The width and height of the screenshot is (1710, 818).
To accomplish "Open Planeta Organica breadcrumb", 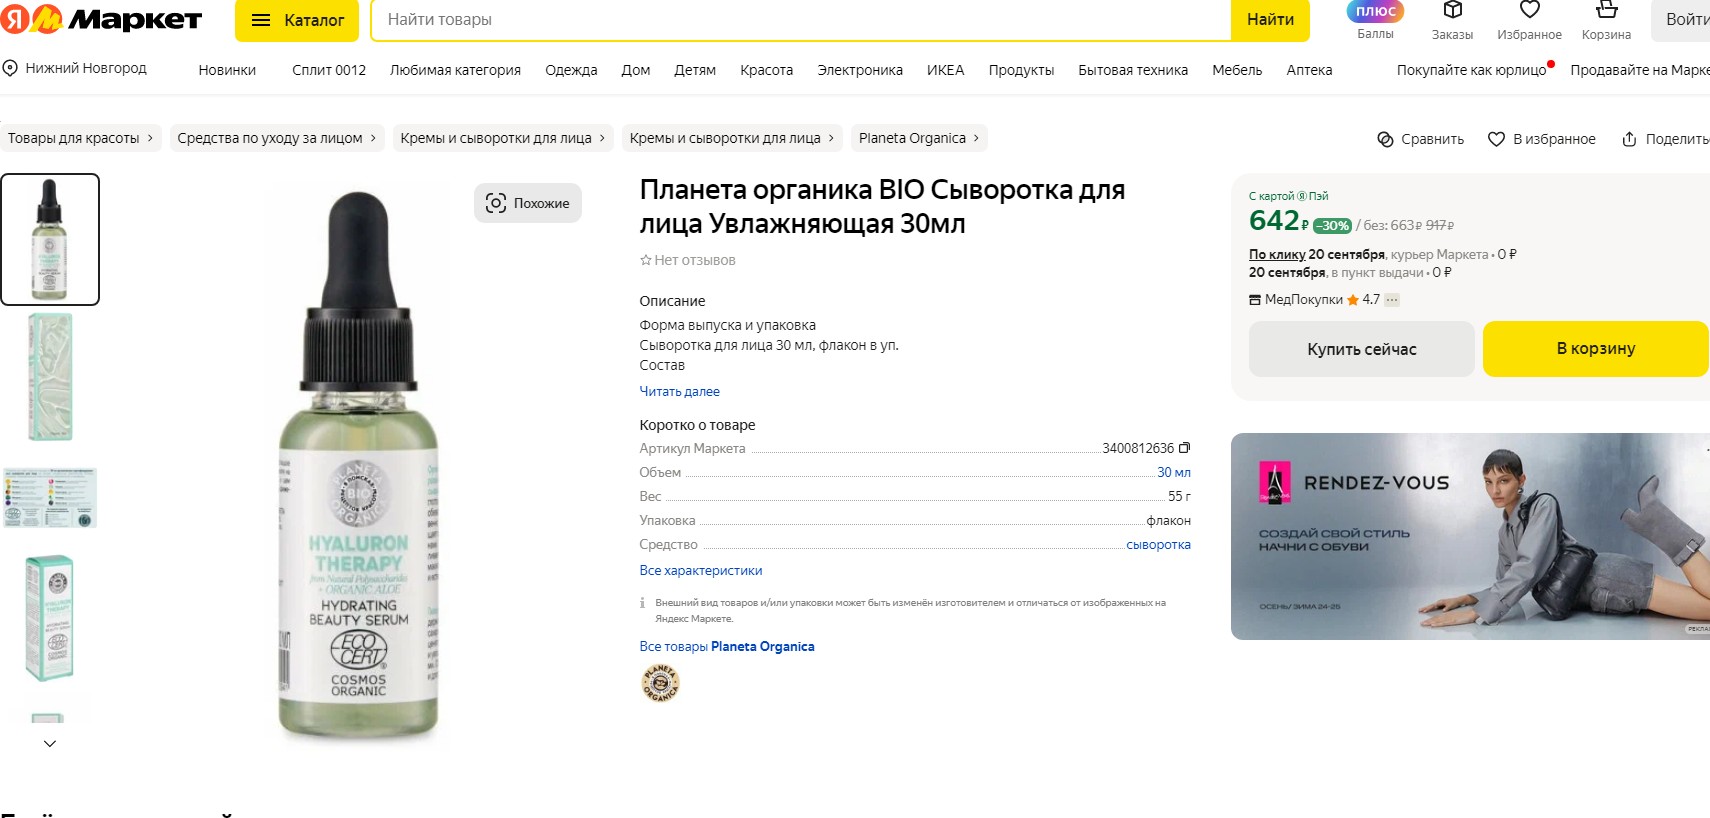I will [x=919, y=138].
